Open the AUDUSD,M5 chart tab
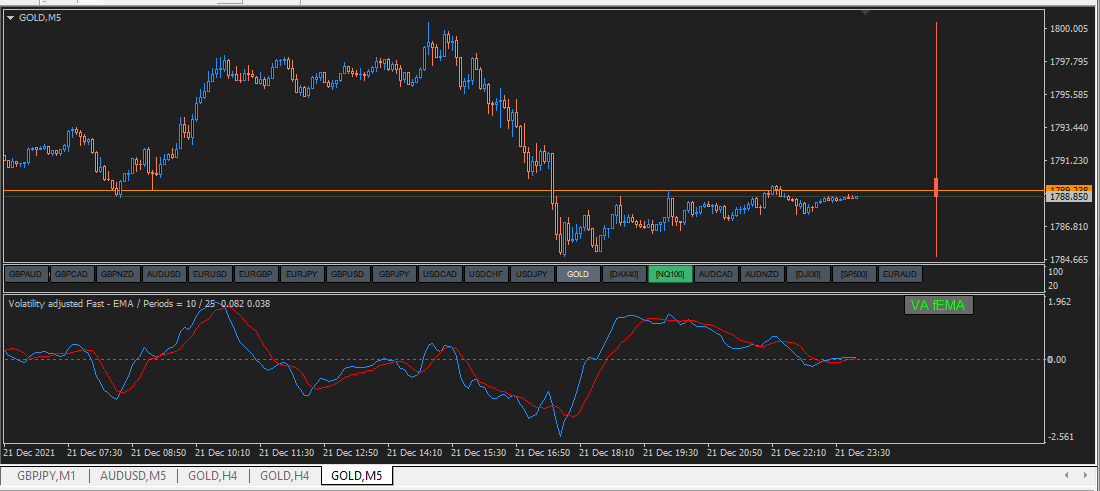This screenshot has width=1100, height=491. point(133,476)
